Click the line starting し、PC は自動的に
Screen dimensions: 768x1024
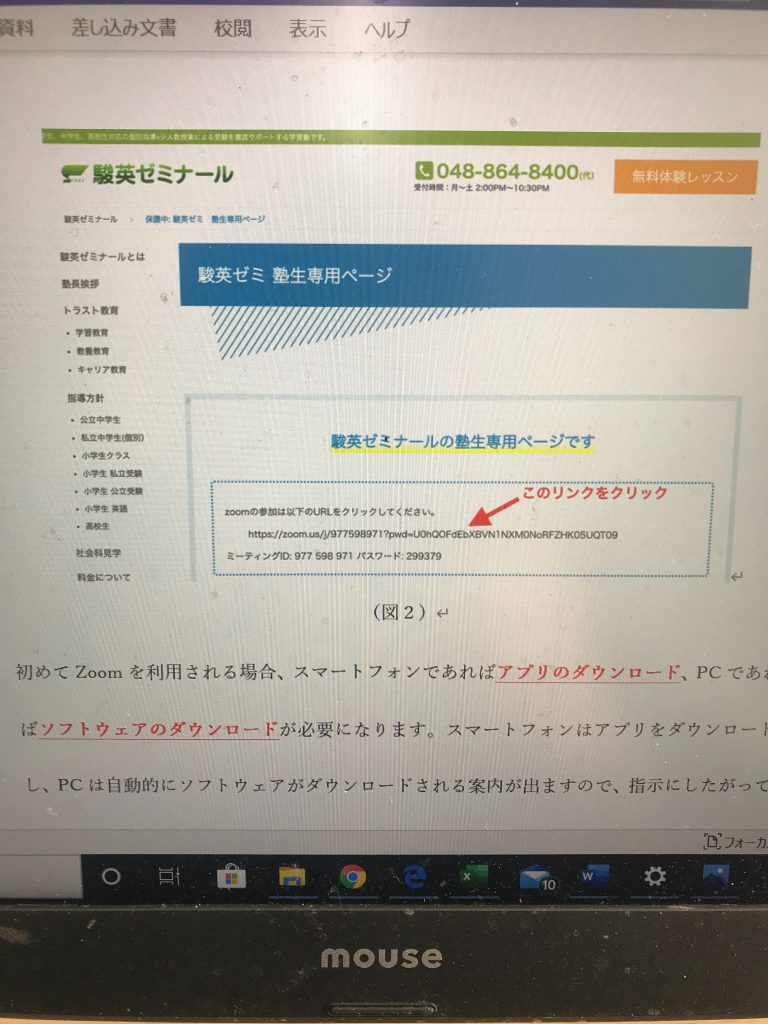(x=396, y=785)
